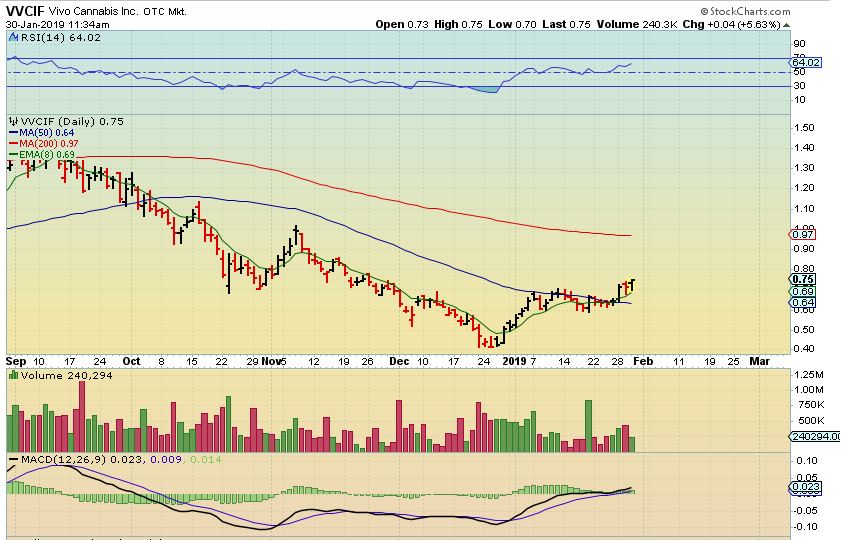
Task: Click the small icon before the RSI(14) label
Action: pyautogui.click(x=13, y=38)
